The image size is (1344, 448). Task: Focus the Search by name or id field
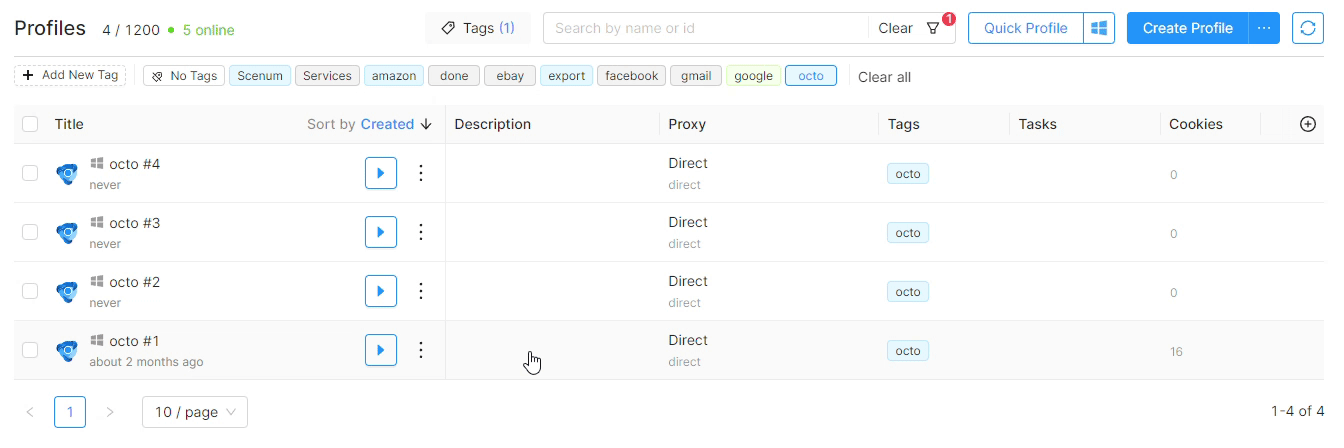pos(706,28)
